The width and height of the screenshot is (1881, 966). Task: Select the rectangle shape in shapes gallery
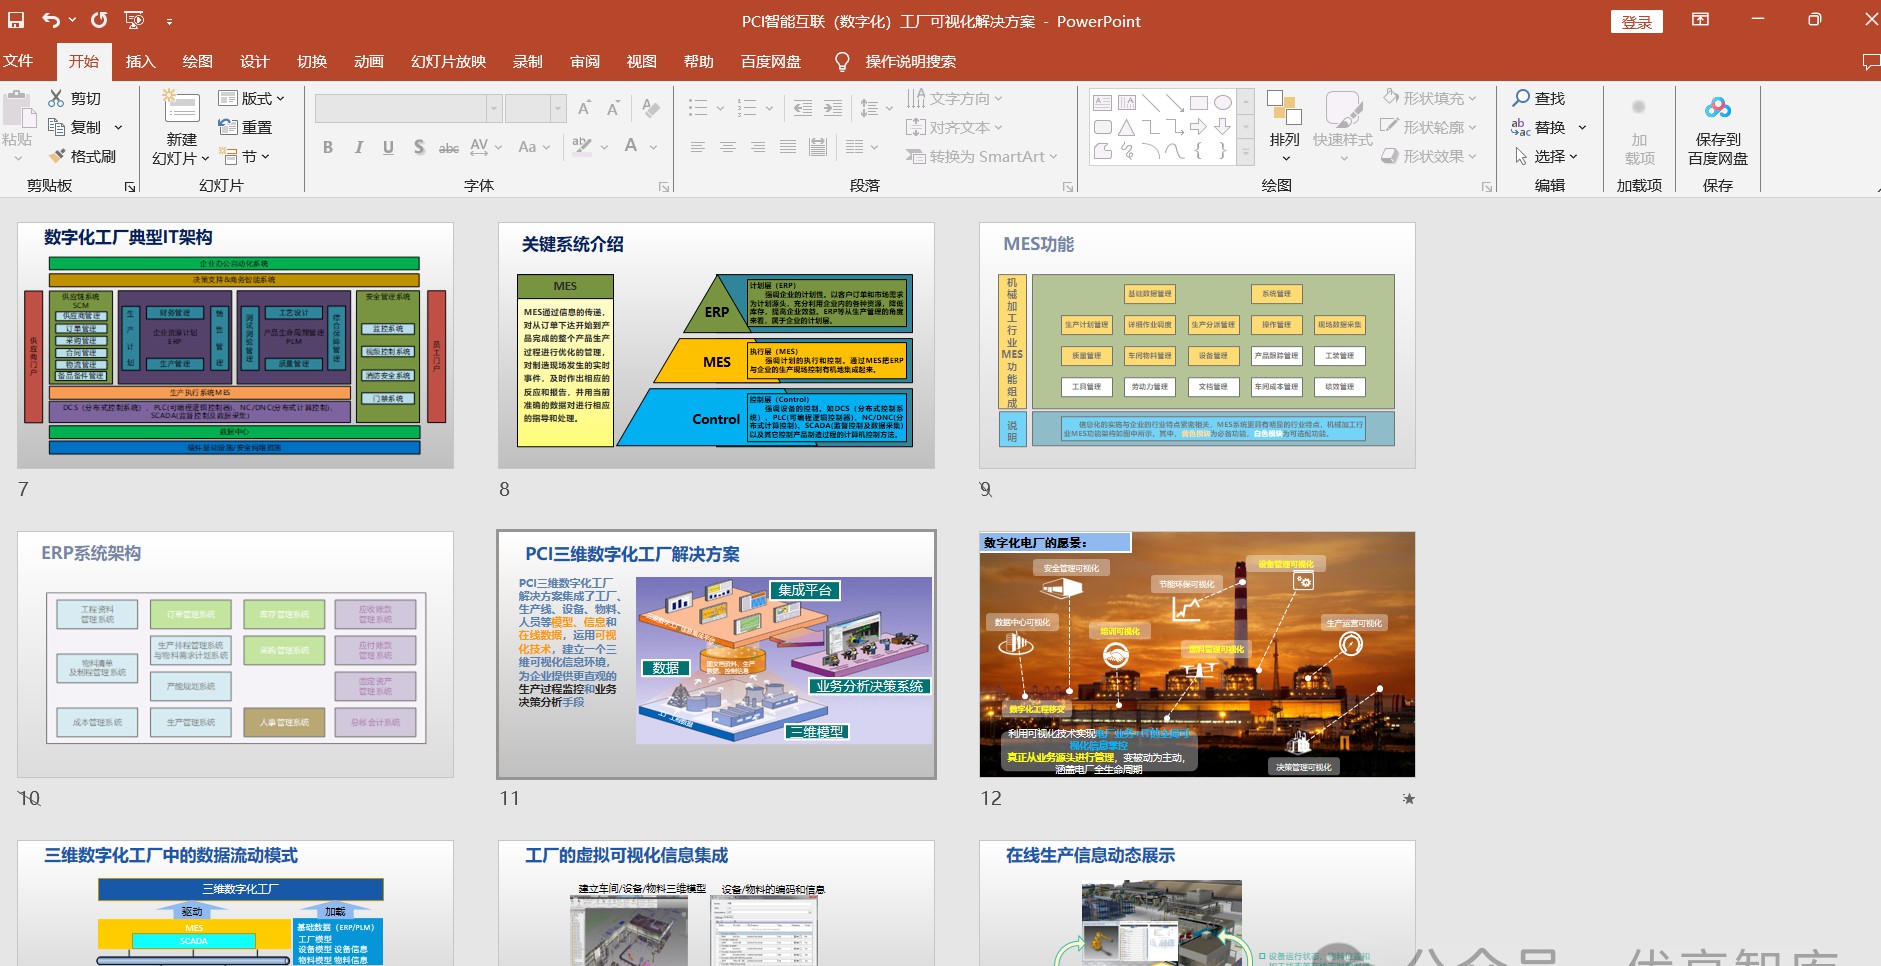(1199, 103)
